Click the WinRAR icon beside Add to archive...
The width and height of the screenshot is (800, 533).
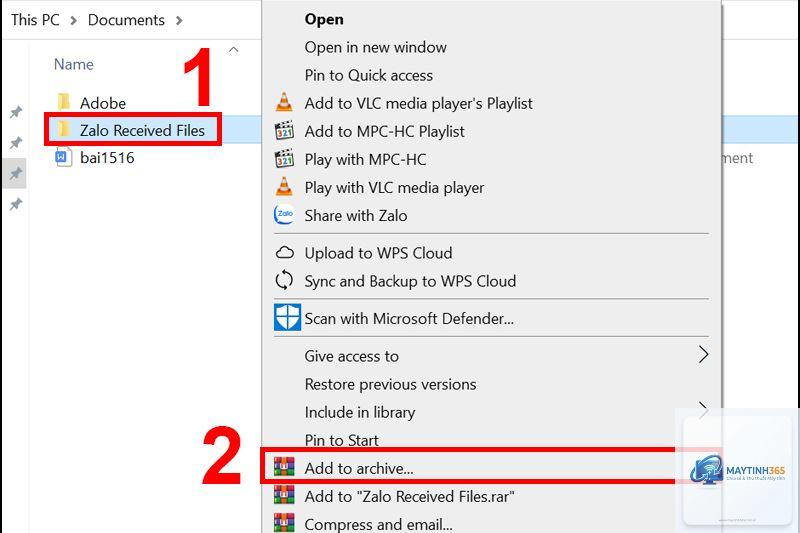[x=284, y=467]
